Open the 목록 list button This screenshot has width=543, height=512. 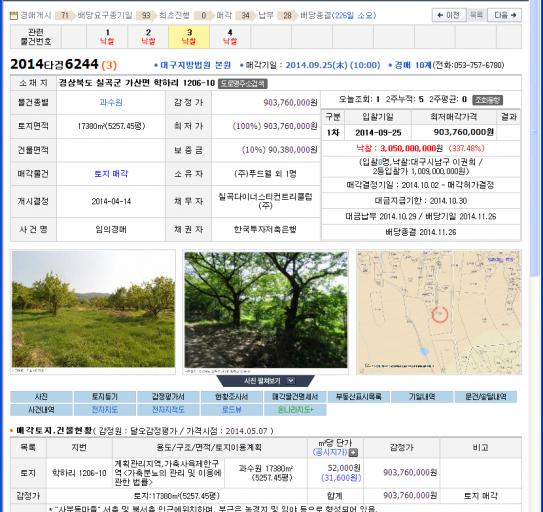click(477, 15)
